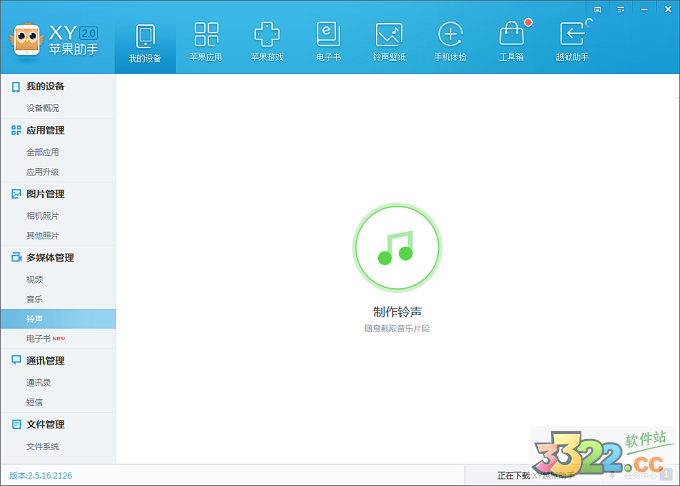Image resolution: width=680 pixels, height=486 pixels.
Task: Click the 我的设备 phone icon in sidebar
Action: [16, 87]
